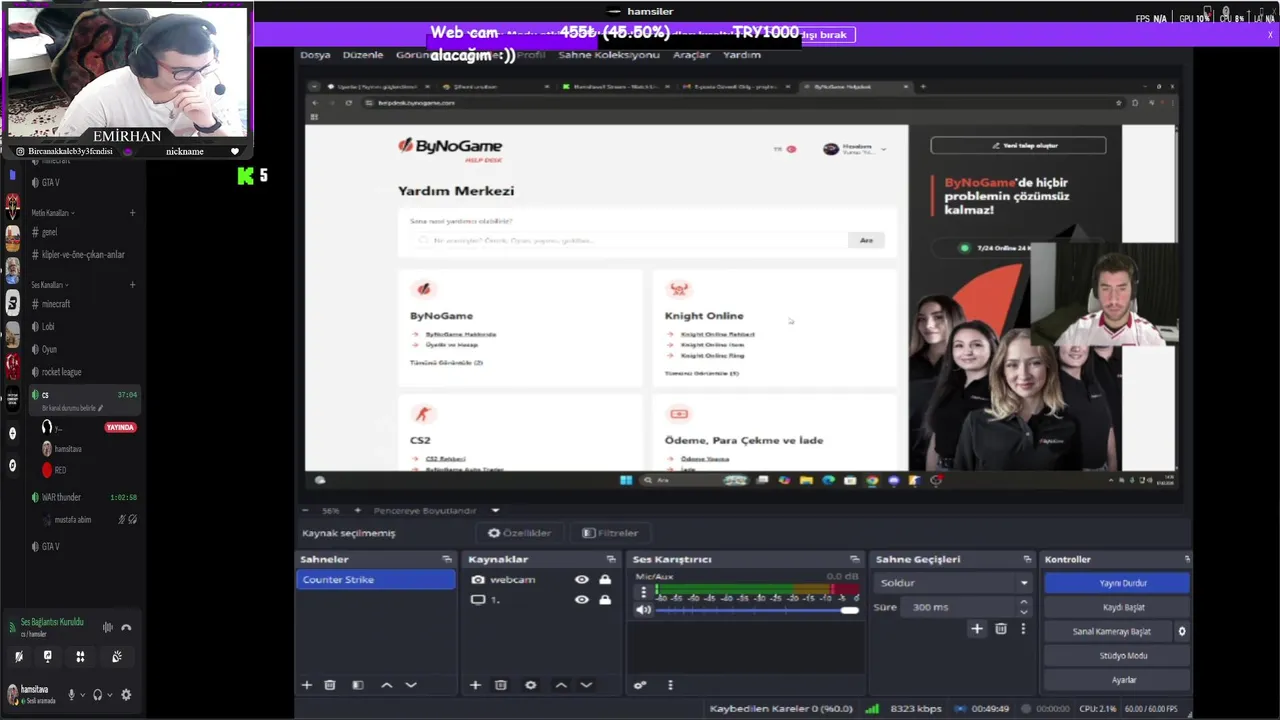Open virtual camera settings gear icon
This screenshot has width=1280, height=720.
click(x=1182, y=631)
